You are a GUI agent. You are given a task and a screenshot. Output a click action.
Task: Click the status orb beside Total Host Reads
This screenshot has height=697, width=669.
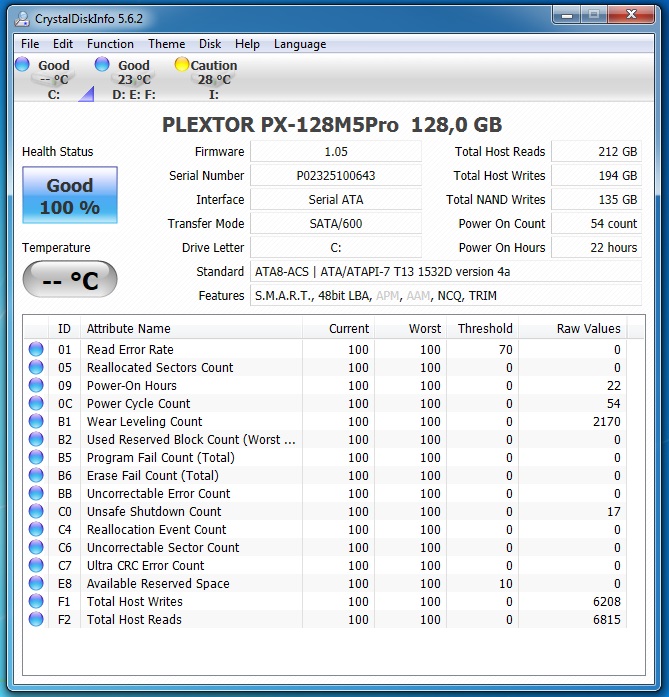point(37,620)
